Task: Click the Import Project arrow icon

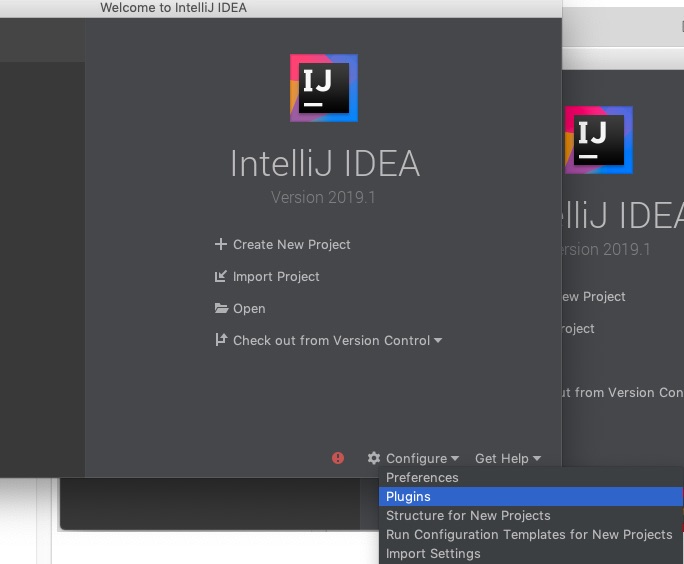Action: coord(221,276)
